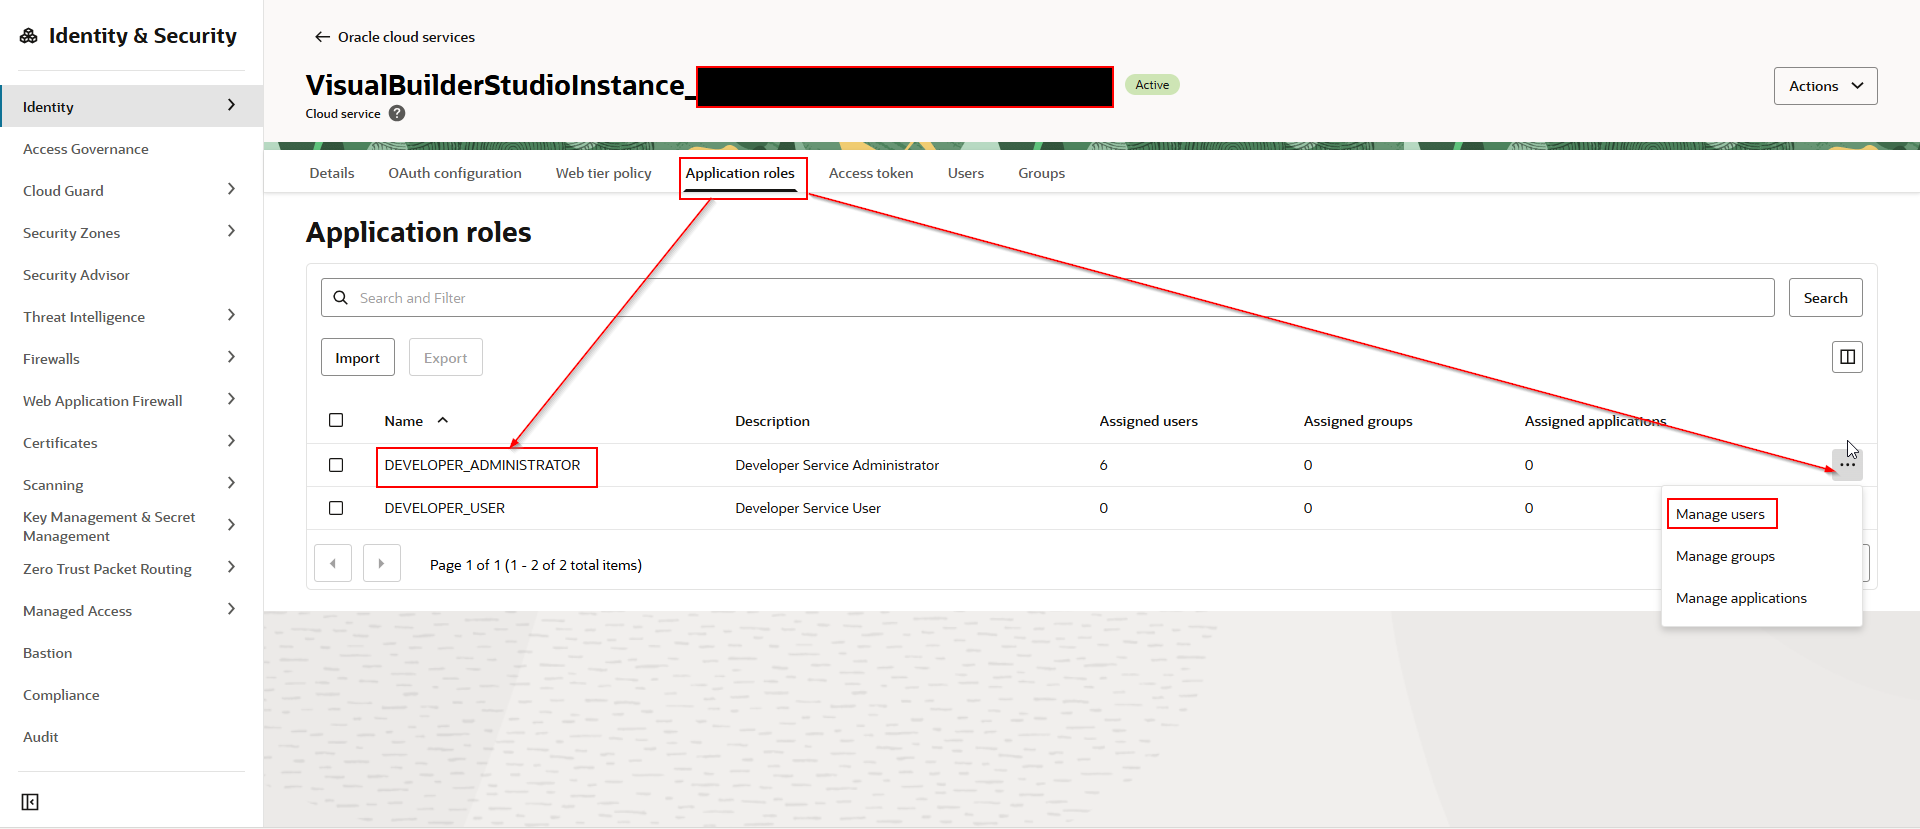Switch to the Web tier policy tab
1920x829 pixels.
(x=603, y=173)
